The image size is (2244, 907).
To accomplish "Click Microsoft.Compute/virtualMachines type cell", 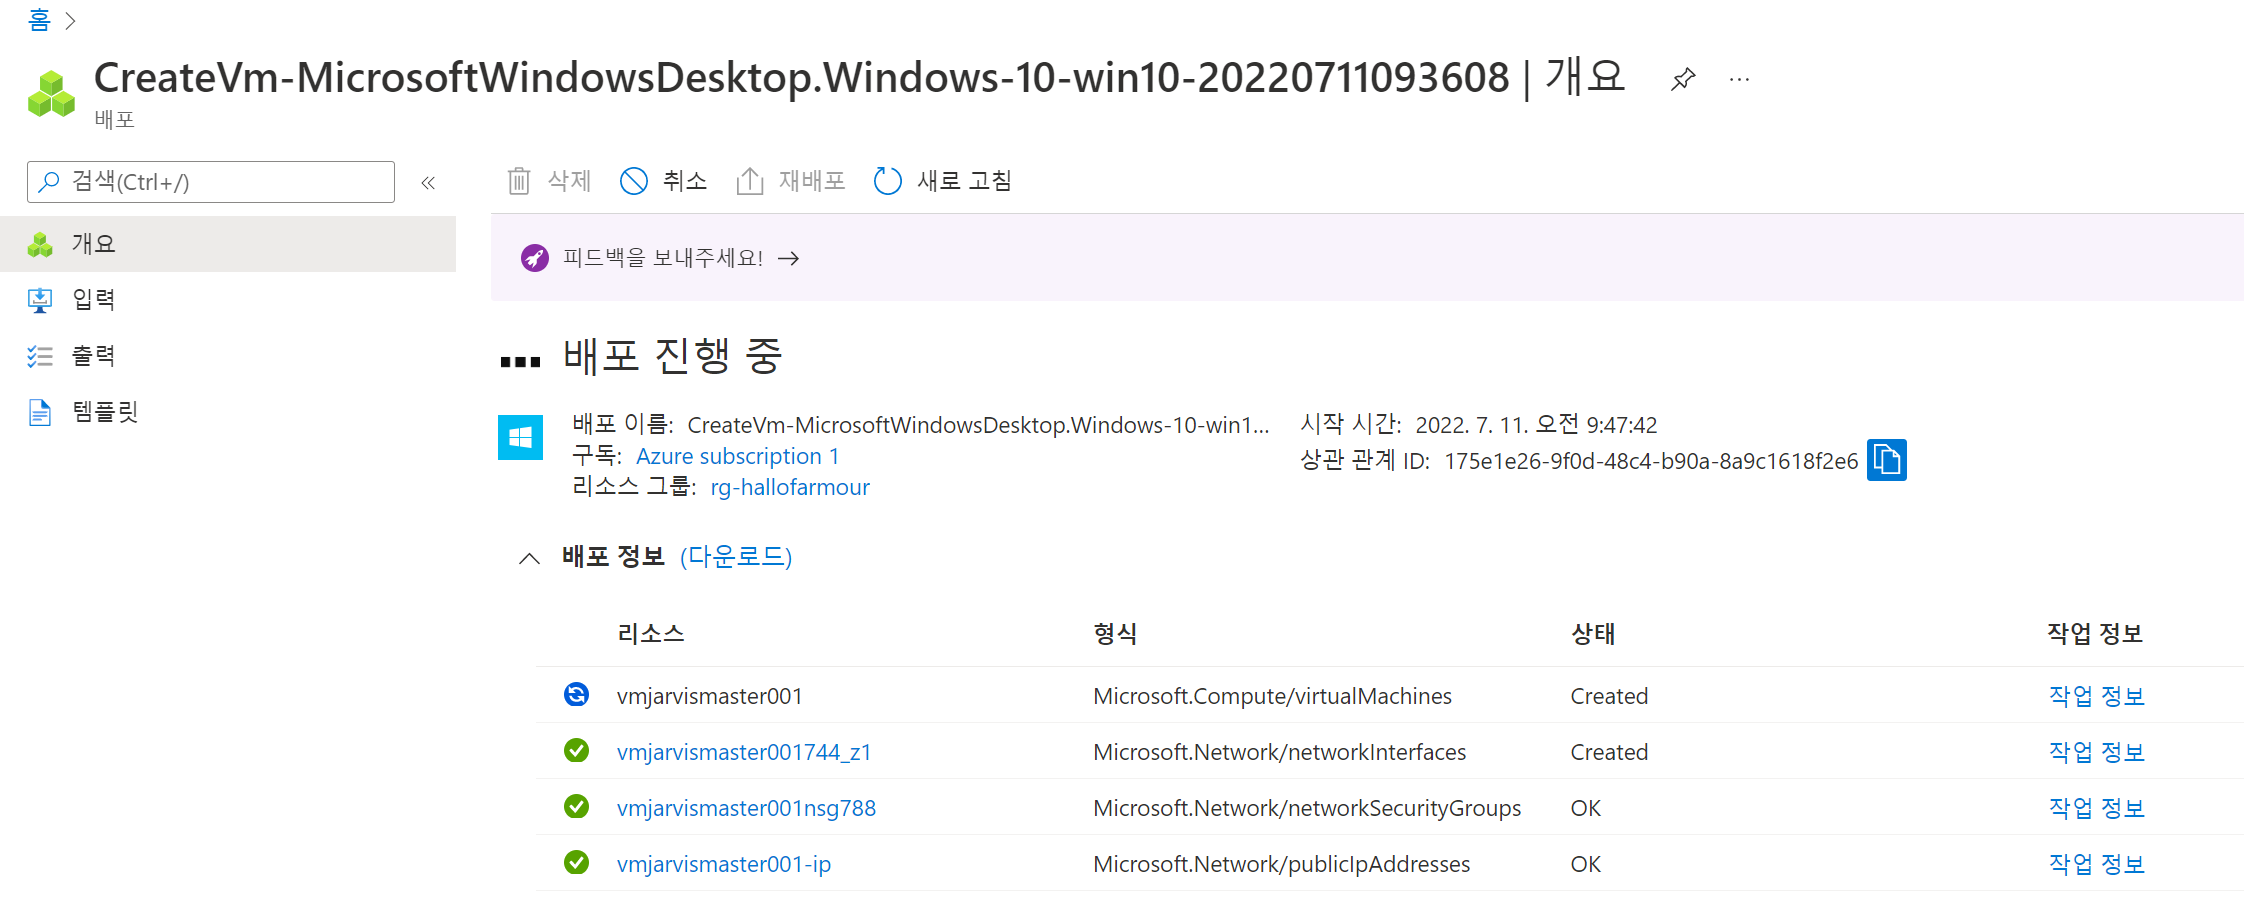I will [1272, 696].
